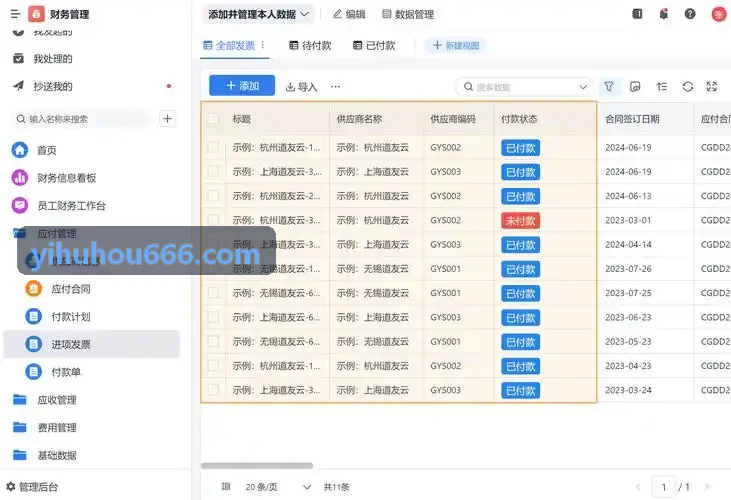Screen dimensions: 731x500
Task: Check row 杭州道友云-1 dated 2023-04-23
Action: point(214,365)
